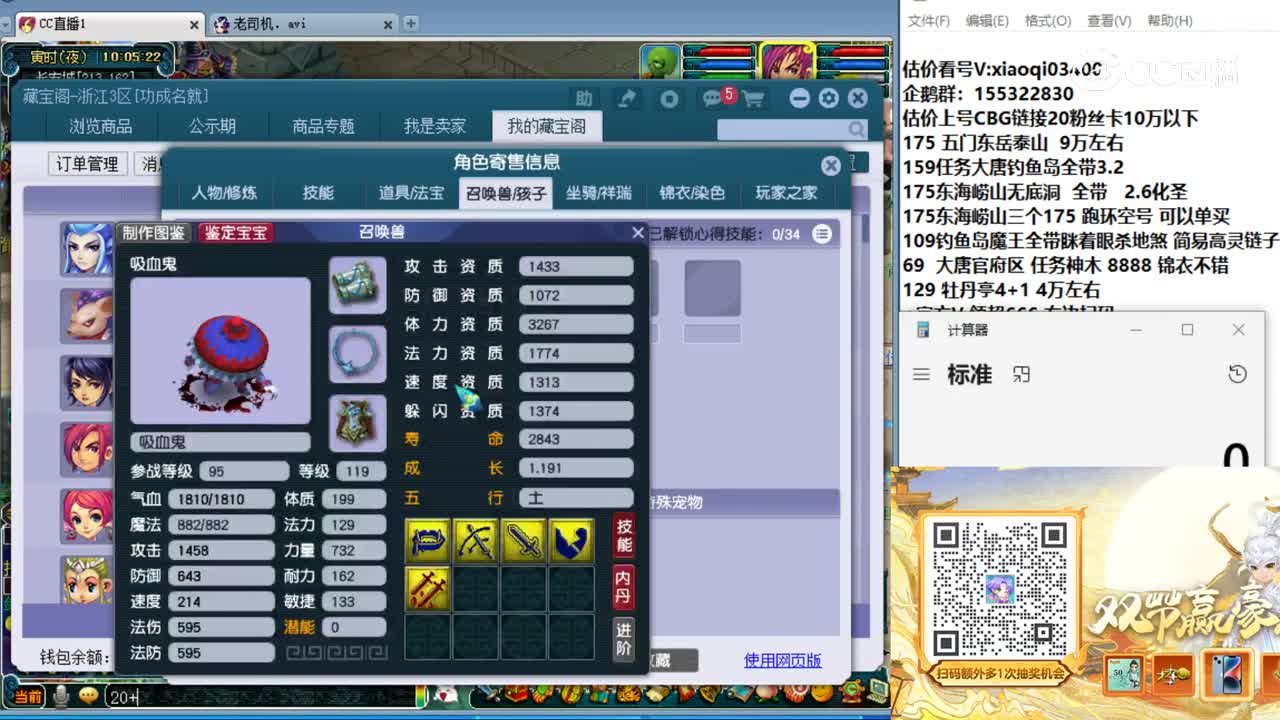Click the 吸血鬼 pet name field
The image size is (1280, 720).
(x=220, y=441)
